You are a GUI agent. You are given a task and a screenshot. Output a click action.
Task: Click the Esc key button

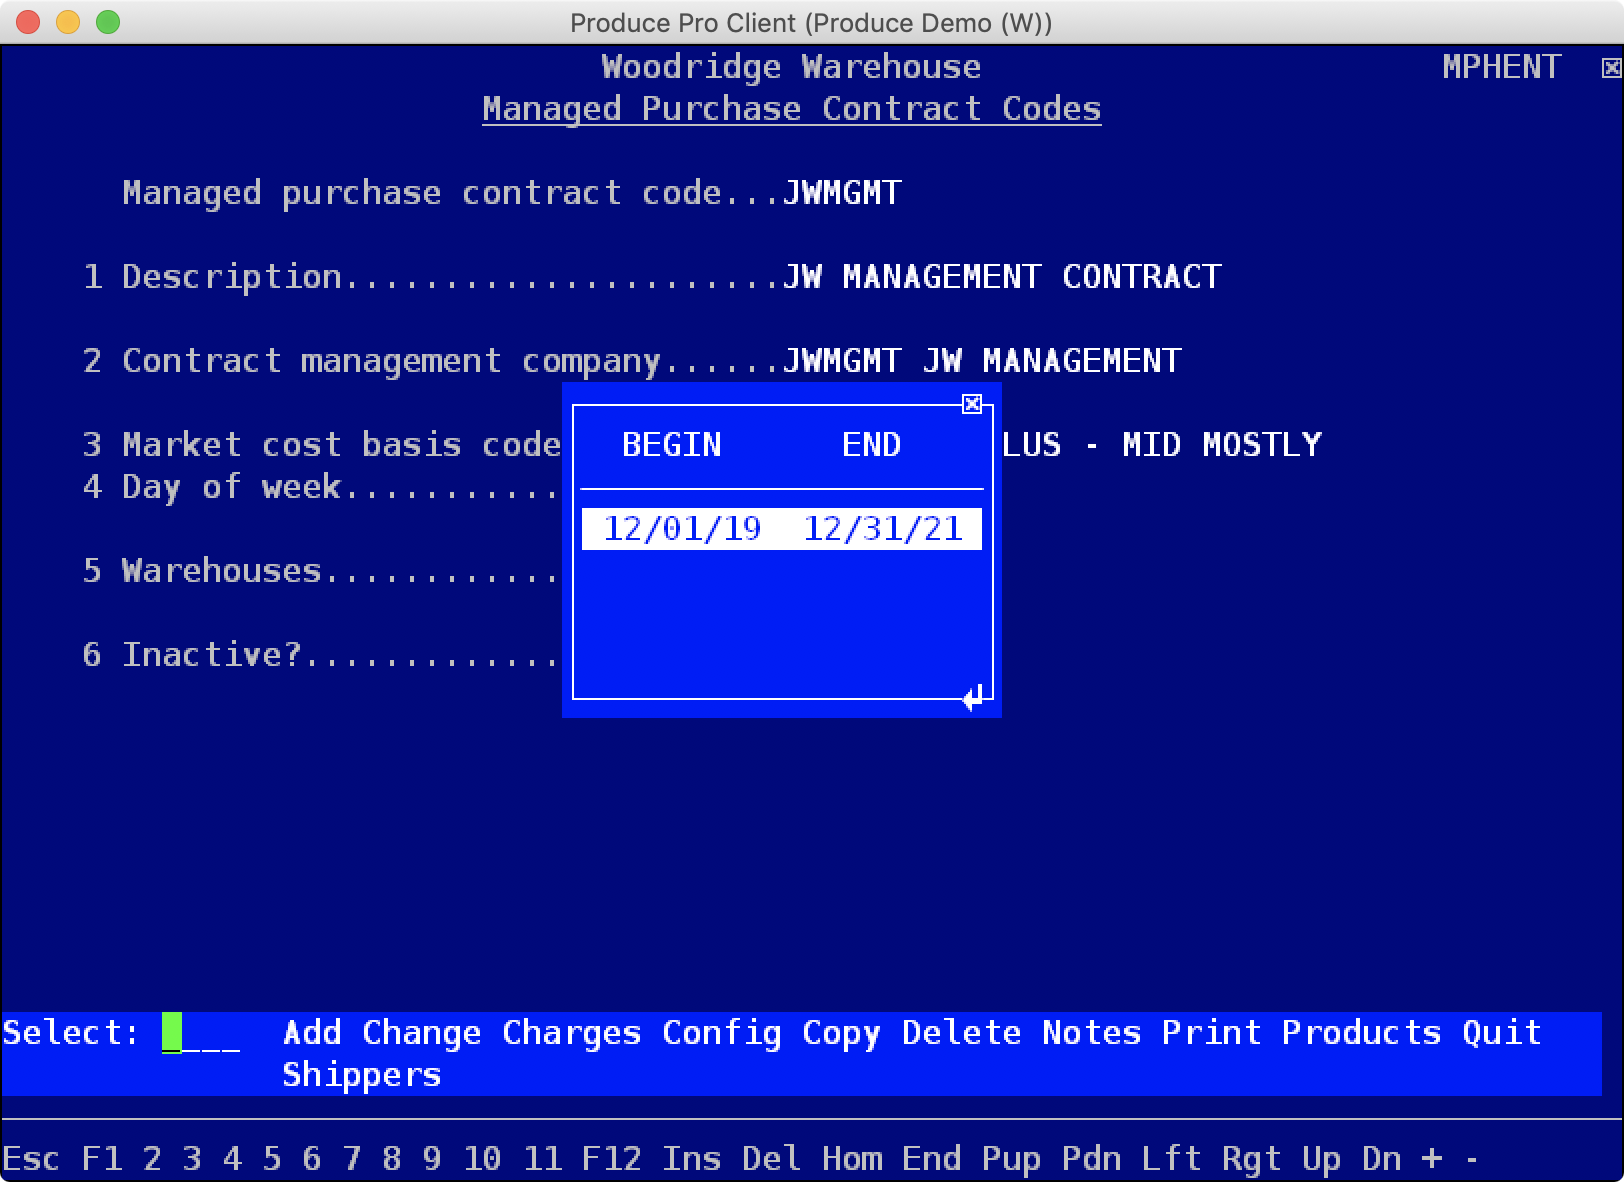31,1159
